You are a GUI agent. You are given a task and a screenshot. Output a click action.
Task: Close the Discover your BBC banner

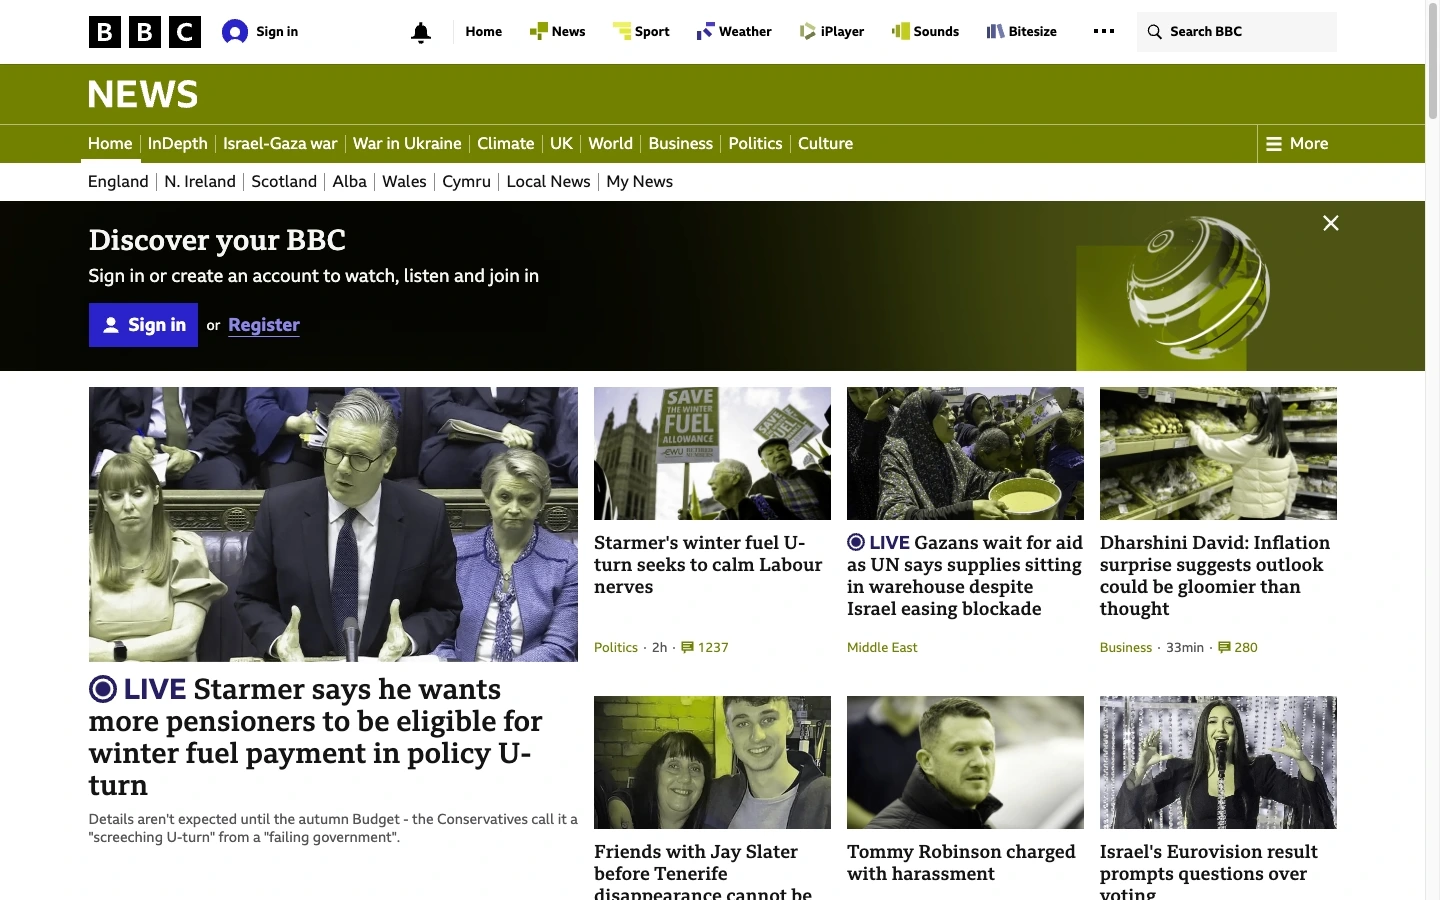pyautogui.click(x=1331, y=223)
